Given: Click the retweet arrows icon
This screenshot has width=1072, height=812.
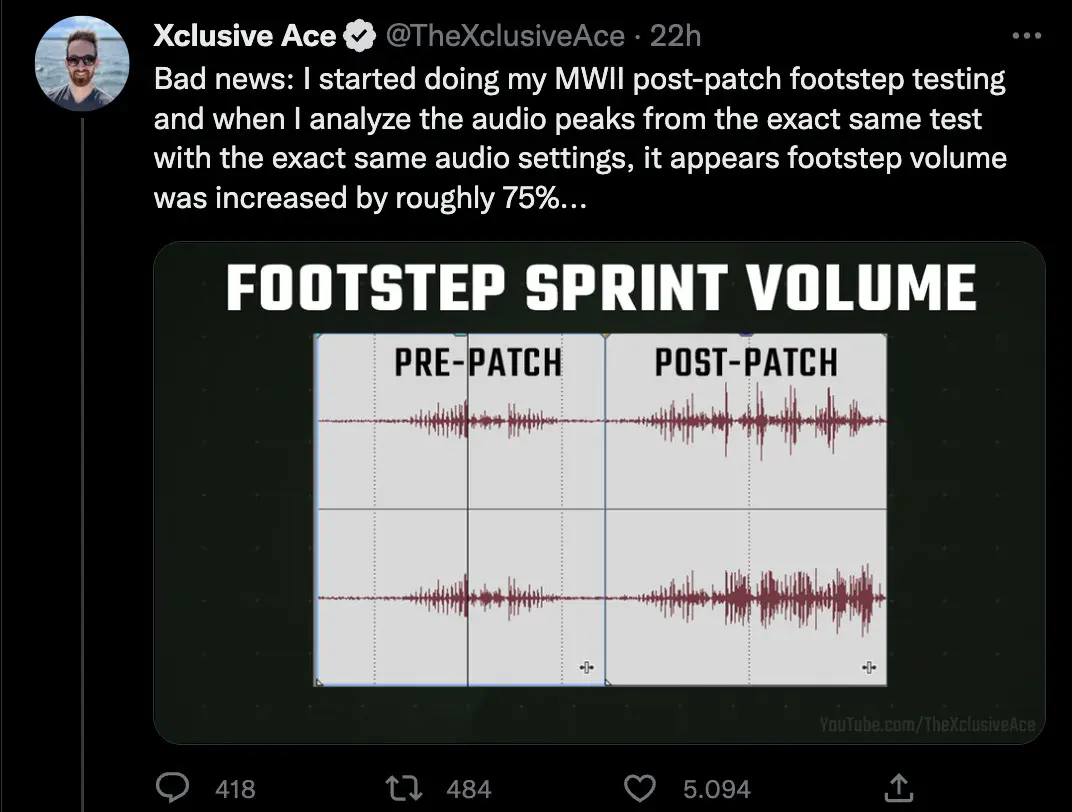Looking at the screenshot, I should (x=403, y=788).
